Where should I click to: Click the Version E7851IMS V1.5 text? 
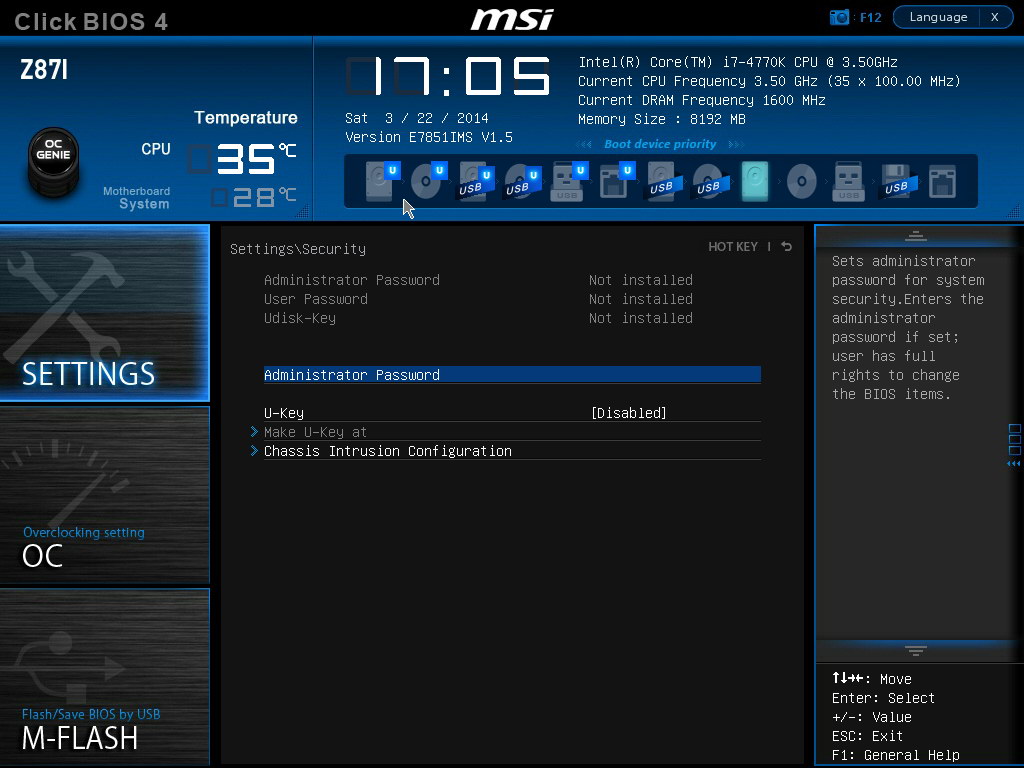(428, 137)
